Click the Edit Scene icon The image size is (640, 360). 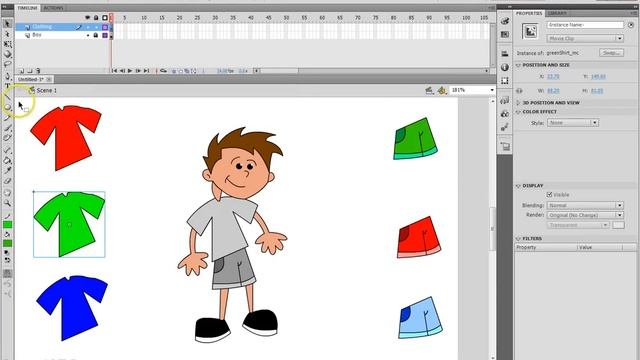pos(429,90)
